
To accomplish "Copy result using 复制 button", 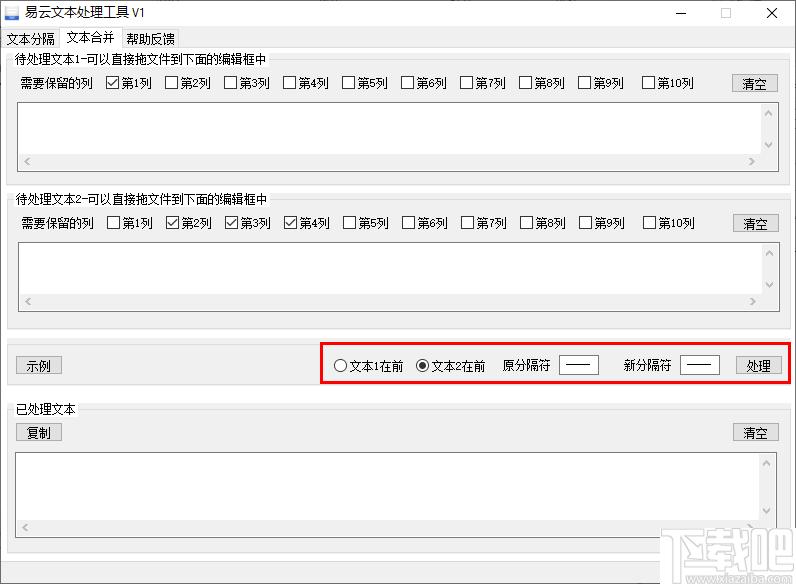I will point(39,433).
